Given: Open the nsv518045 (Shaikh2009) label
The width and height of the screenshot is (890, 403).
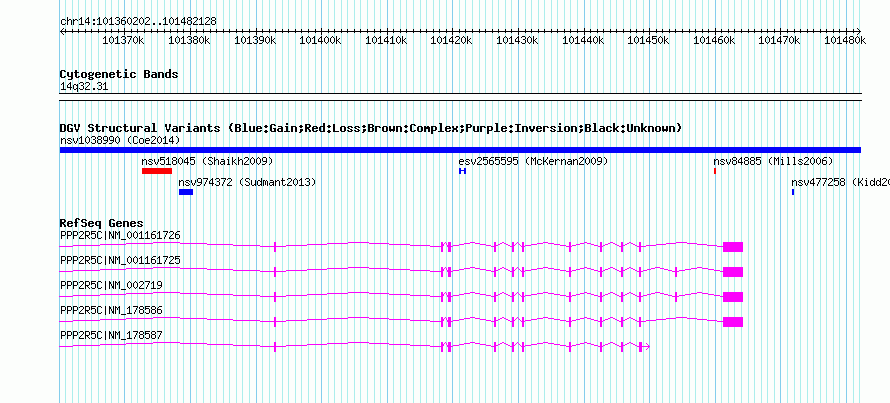Looking at the screenshot, I should [207, 161].
